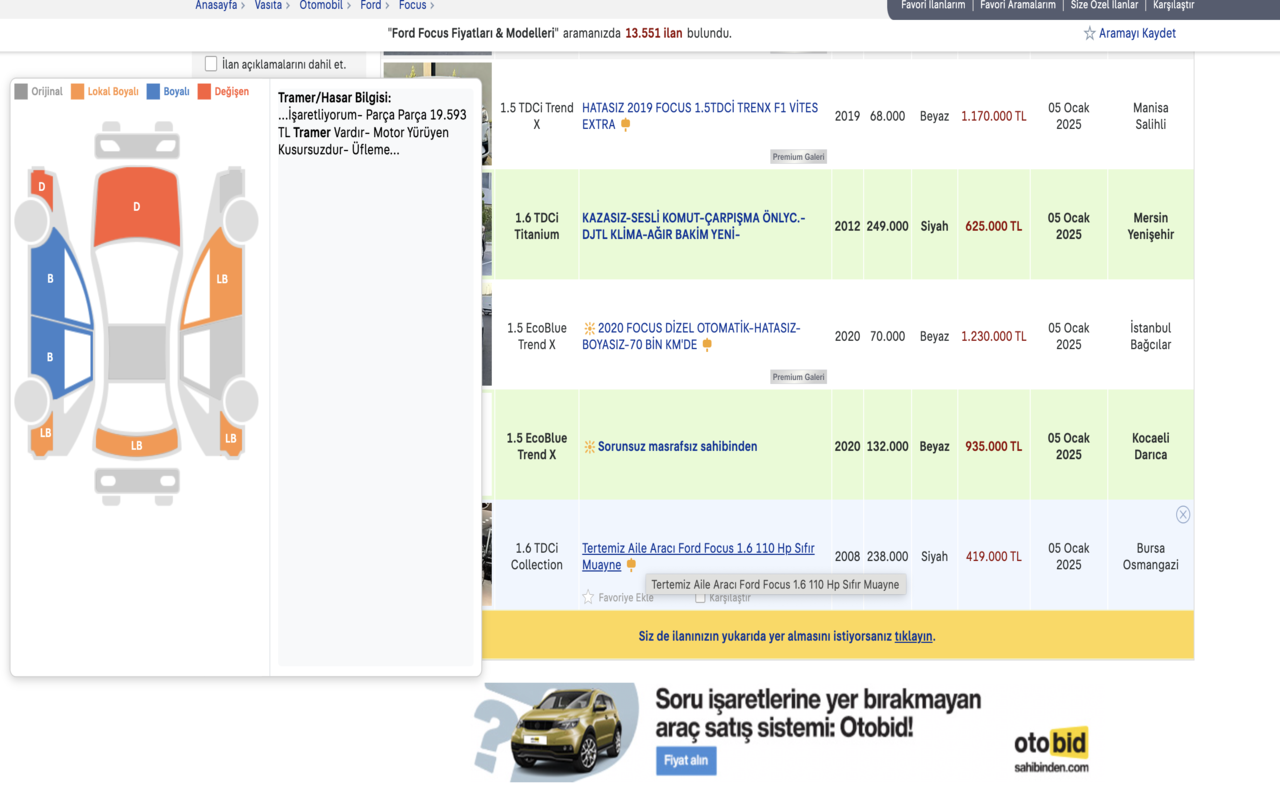Screen dimensions: 1280x800
Task: Click the Favoriye Ekle star icon
Action: (x=588, y=597)
